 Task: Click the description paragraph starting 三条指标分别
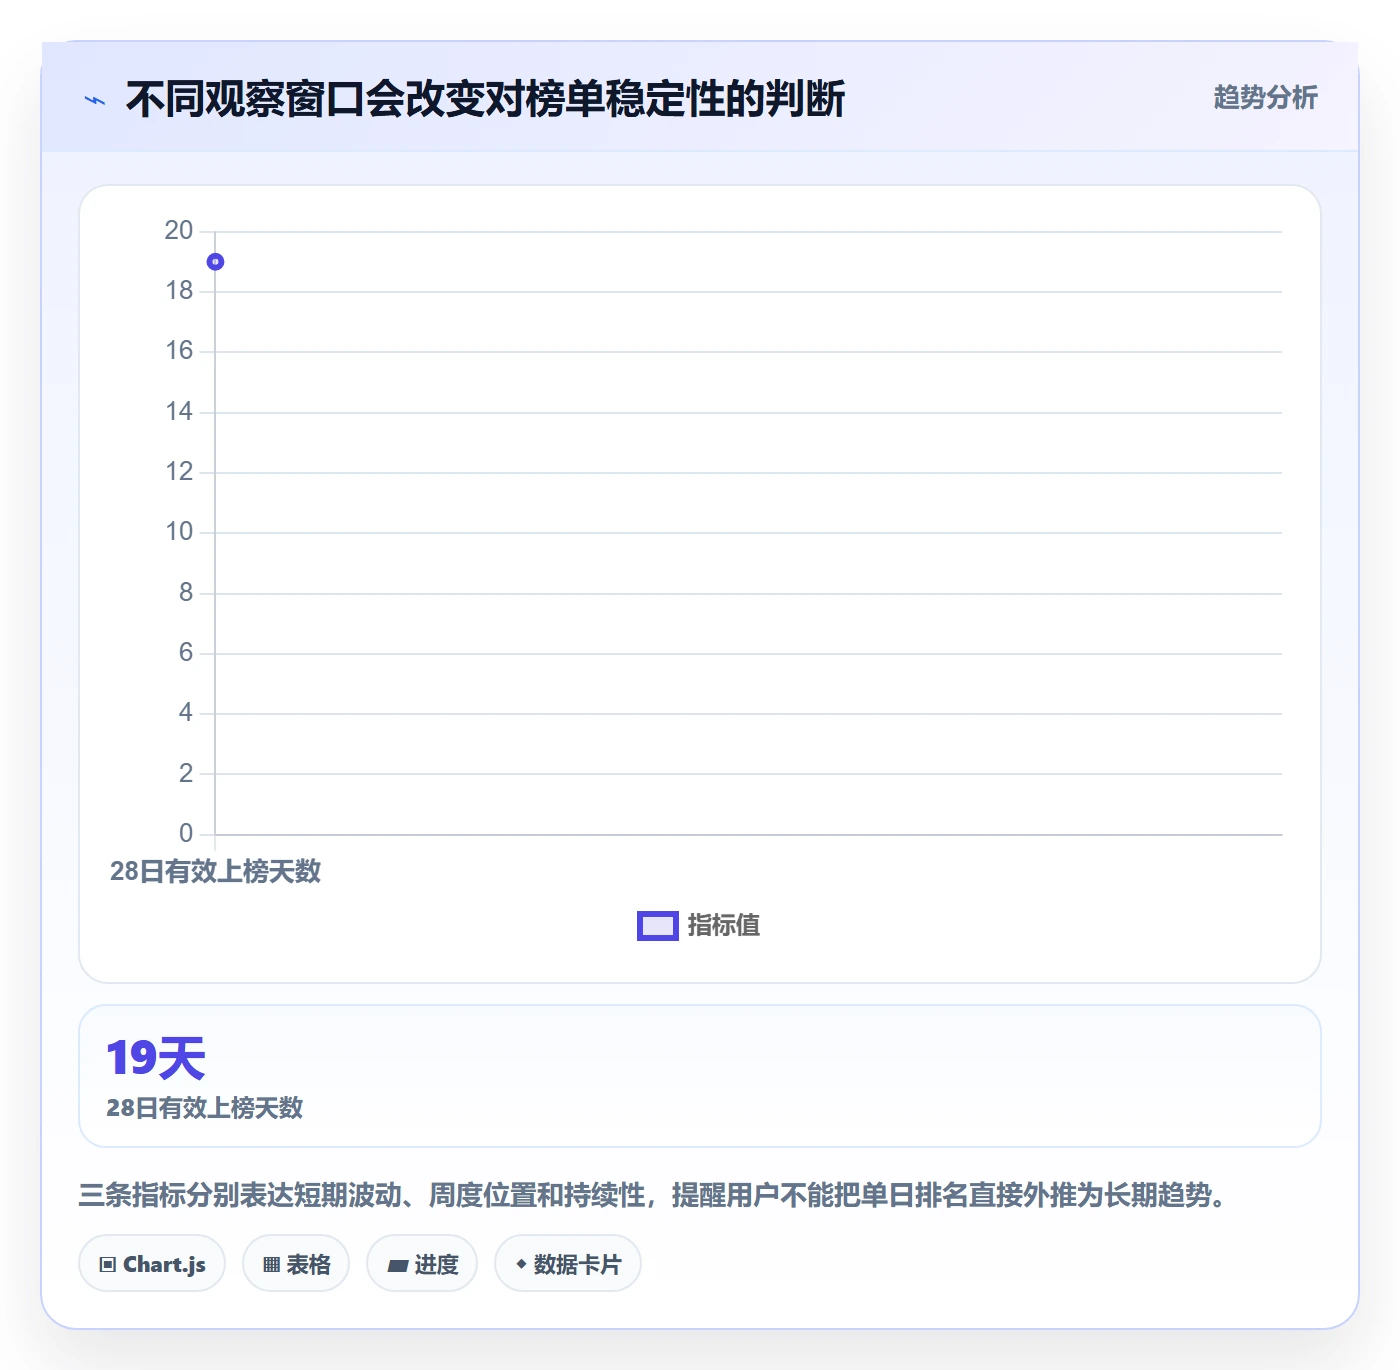point(656,1195)
